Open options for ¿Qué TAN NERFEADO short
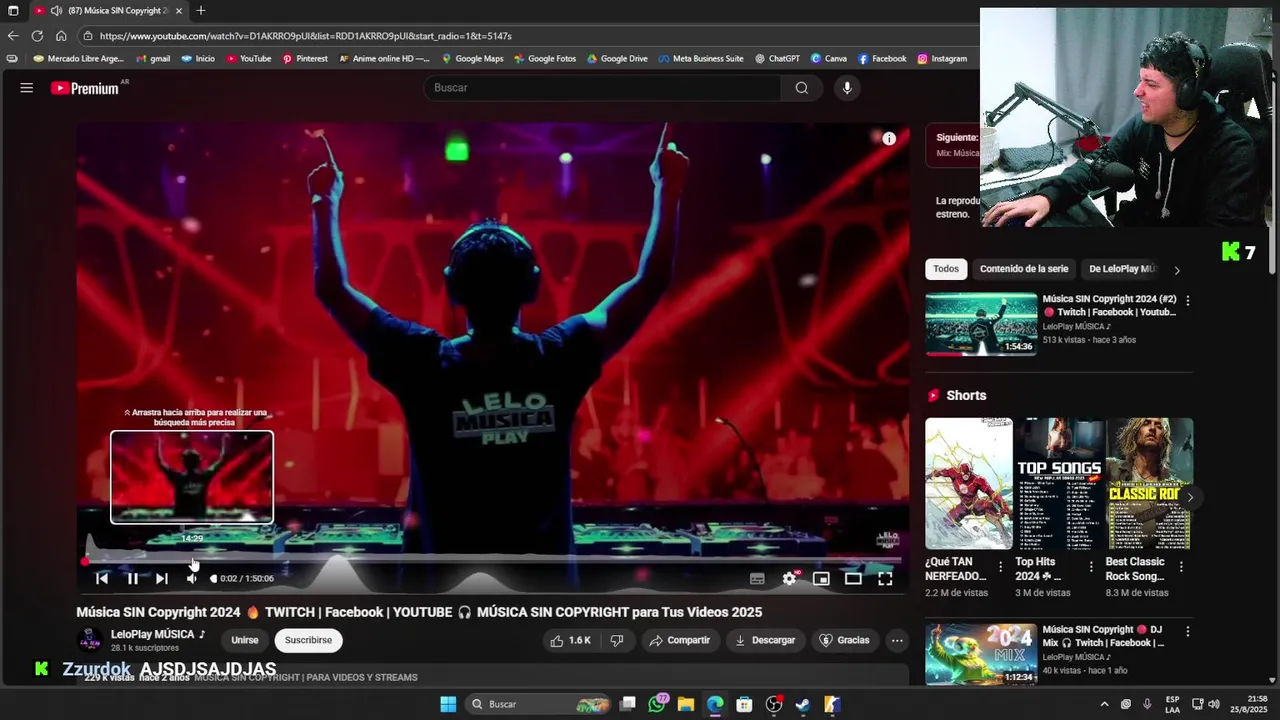The image size is (1280, 720). [x=1000, y=567]
